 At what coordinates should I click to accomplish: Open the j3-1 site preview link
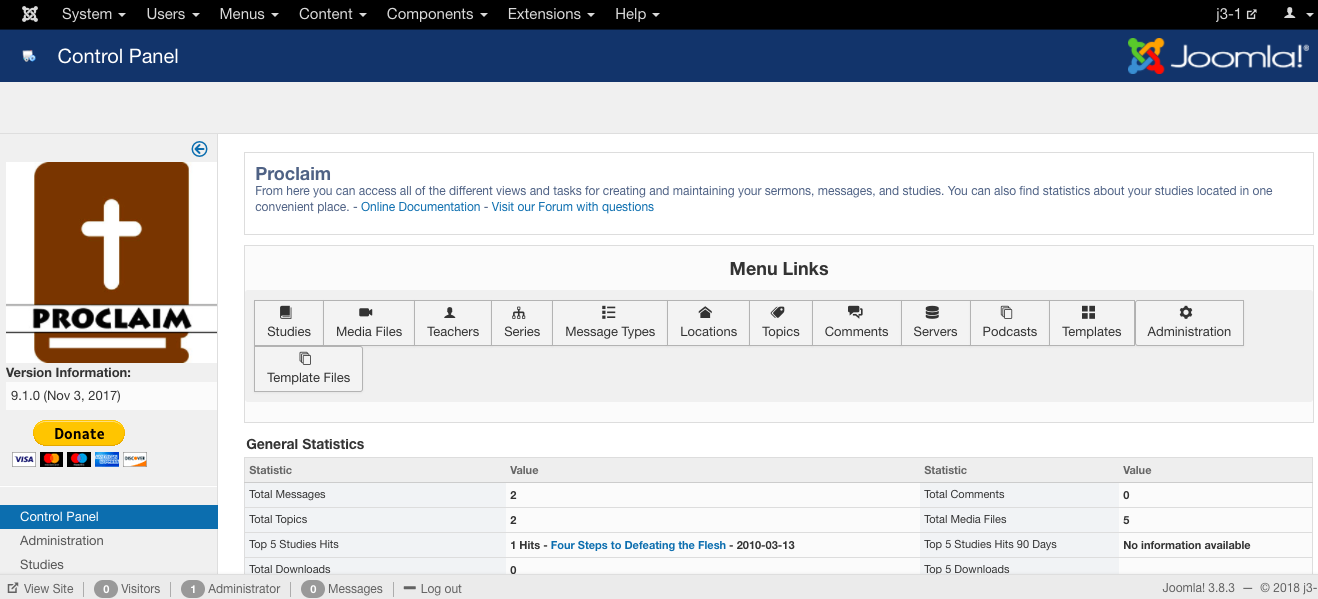pos(1236,14)
